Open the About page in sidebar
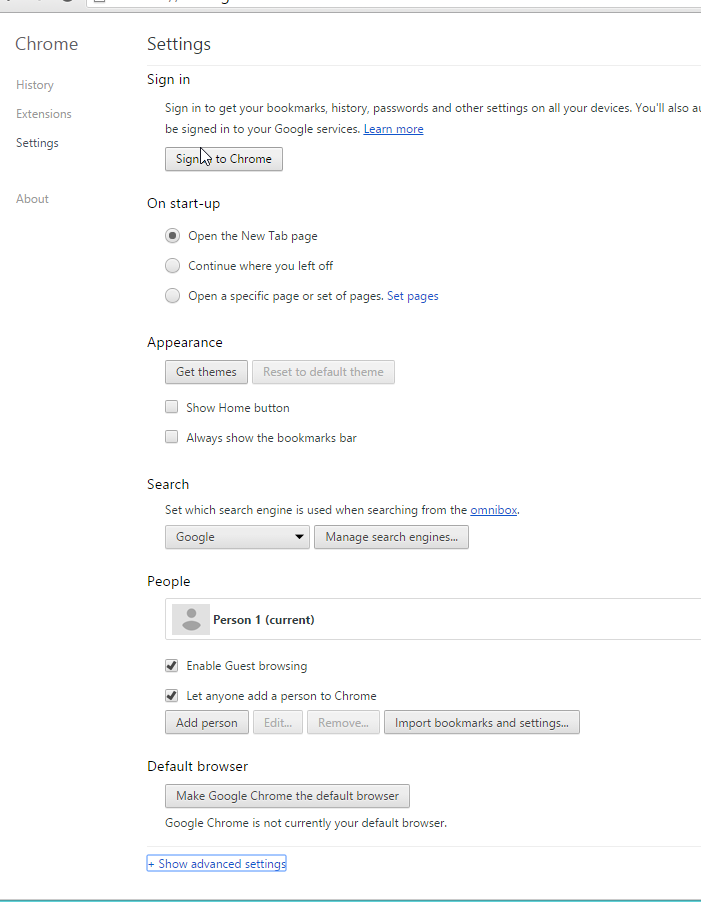The image size is (701, 902). (32, 199)
